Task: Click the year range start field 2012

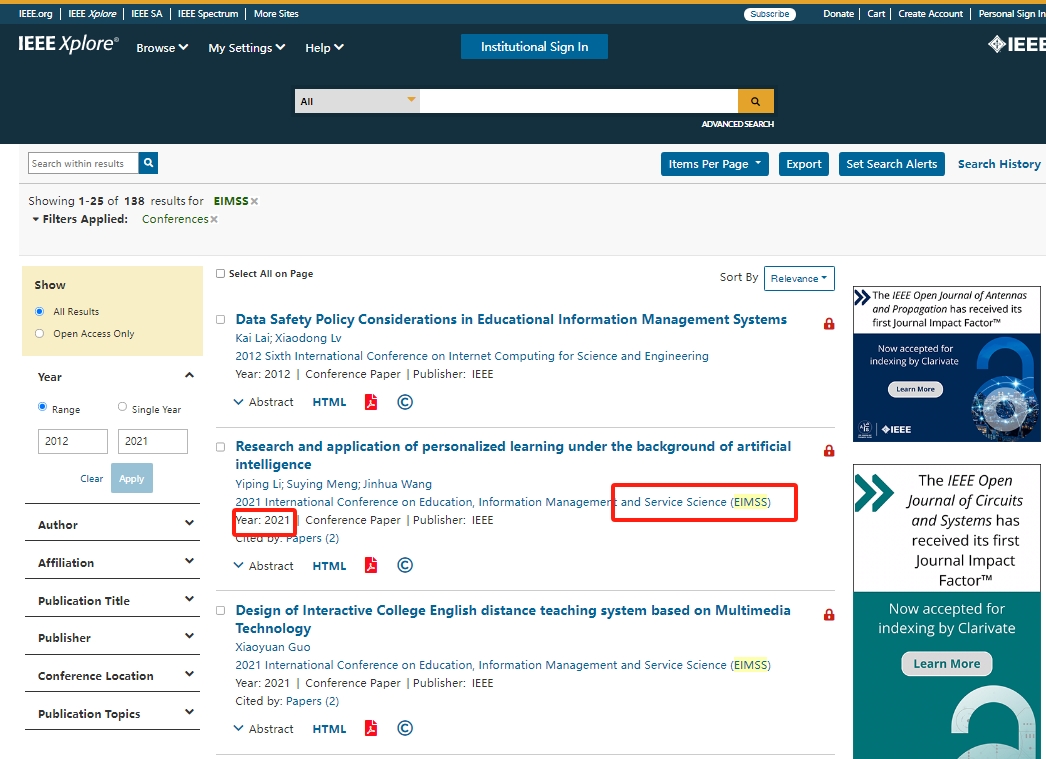Action: pos(73,441)
